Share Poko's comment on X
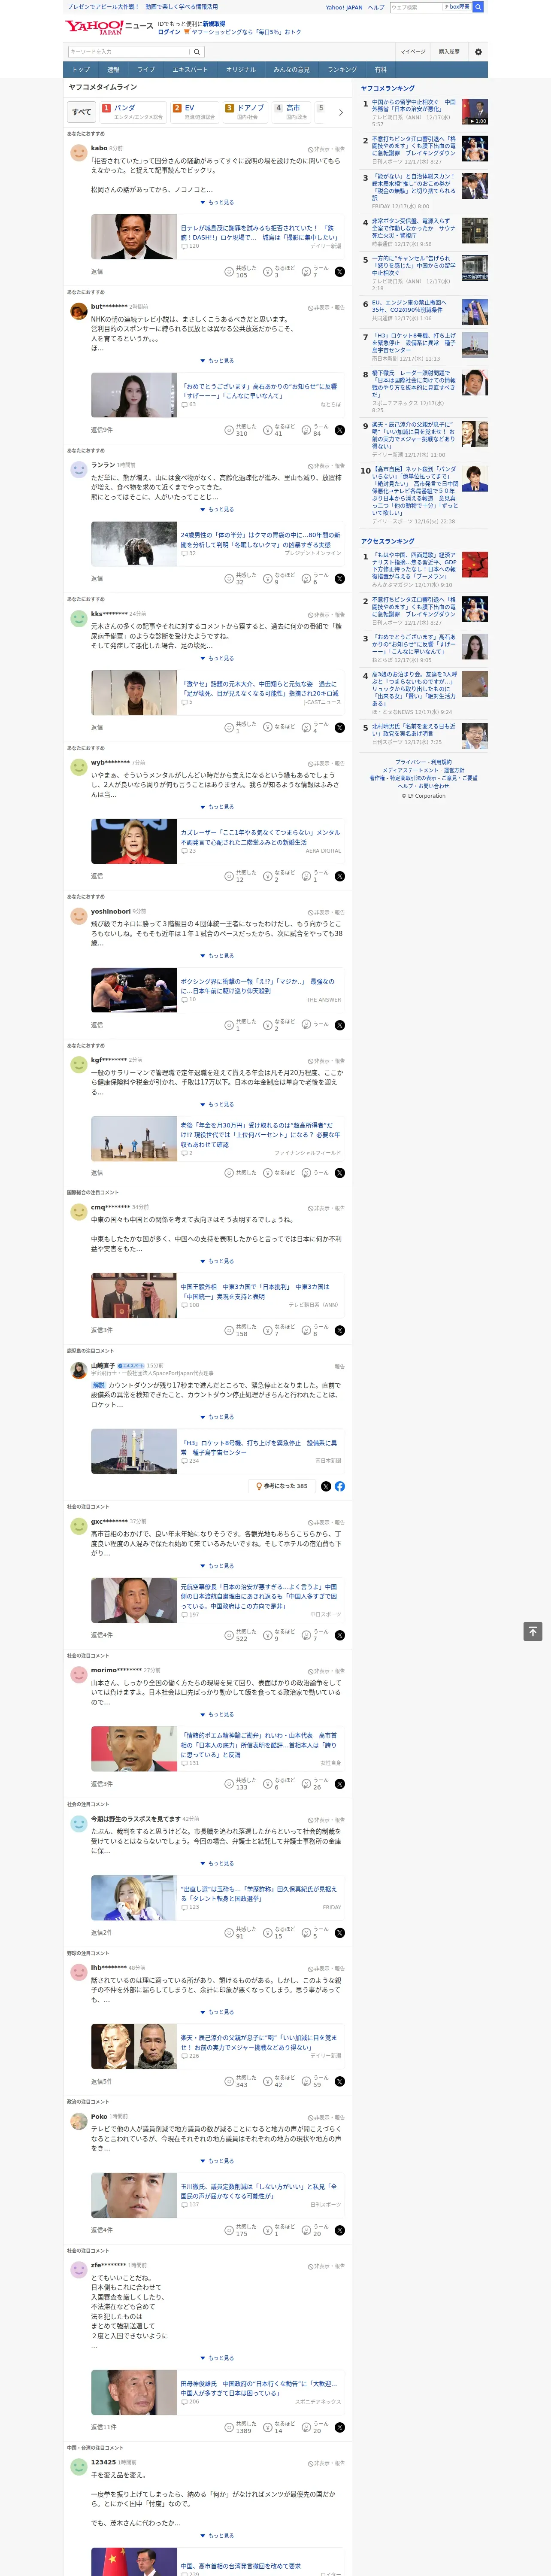Viewport: 551px width, 2576px height. tap(340, 2230)
